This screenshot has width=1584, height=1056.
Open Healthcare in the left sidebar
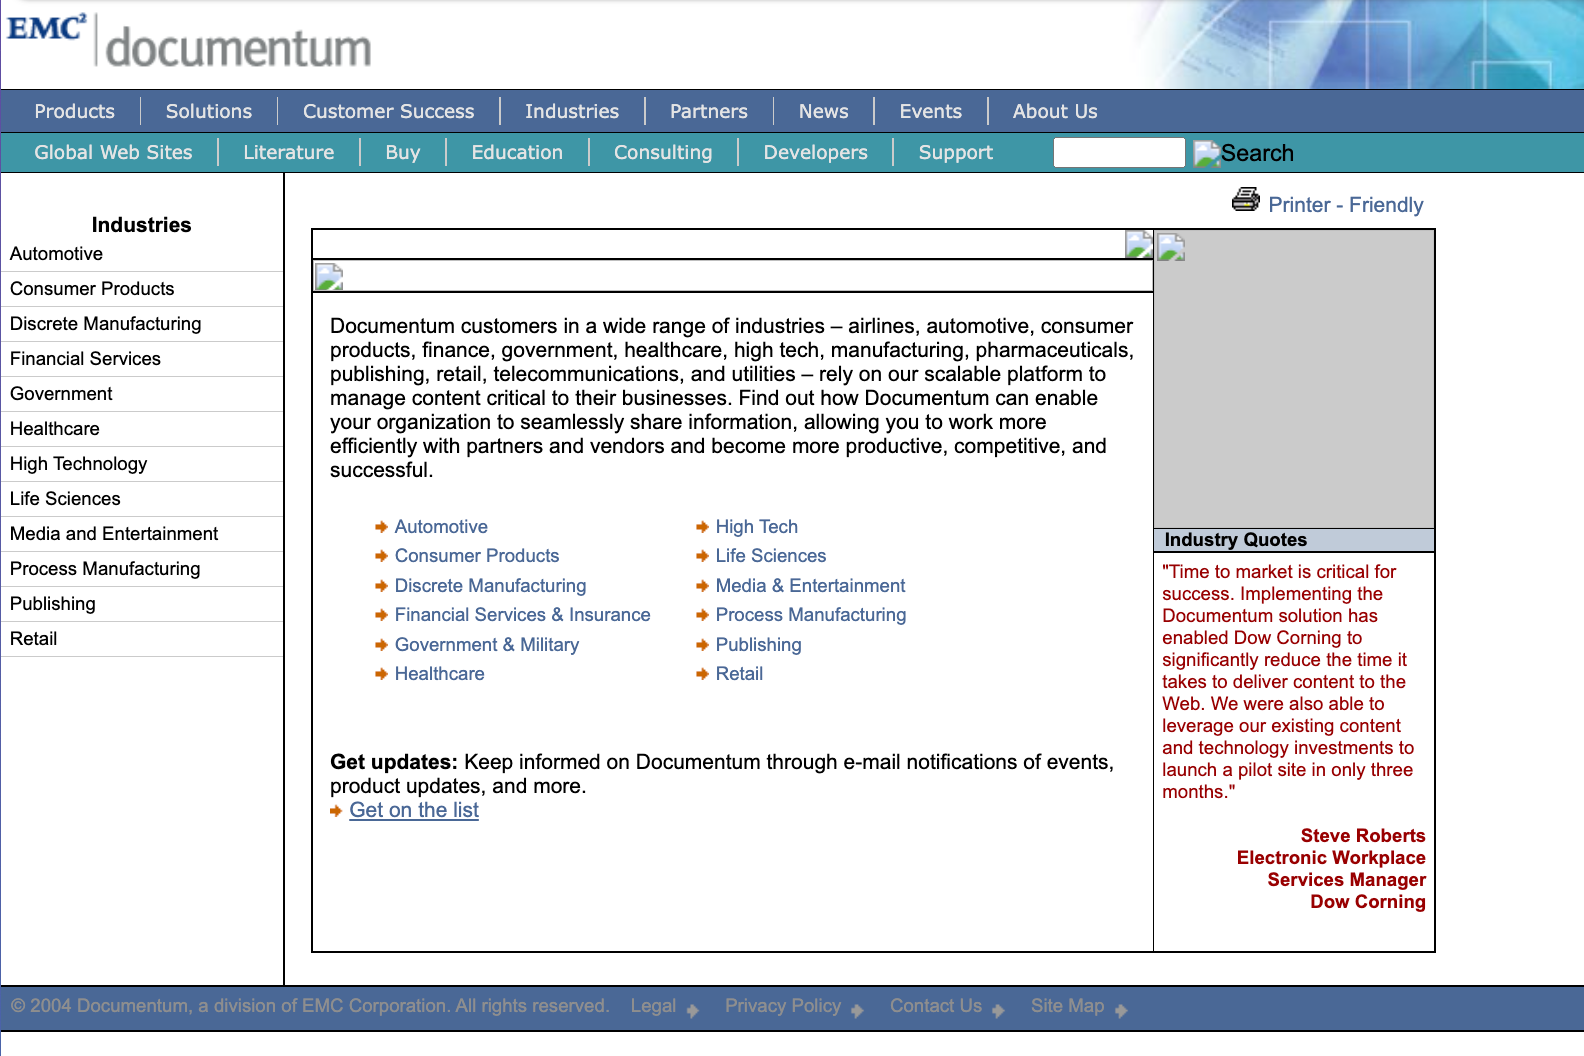[x=55, y=429]
